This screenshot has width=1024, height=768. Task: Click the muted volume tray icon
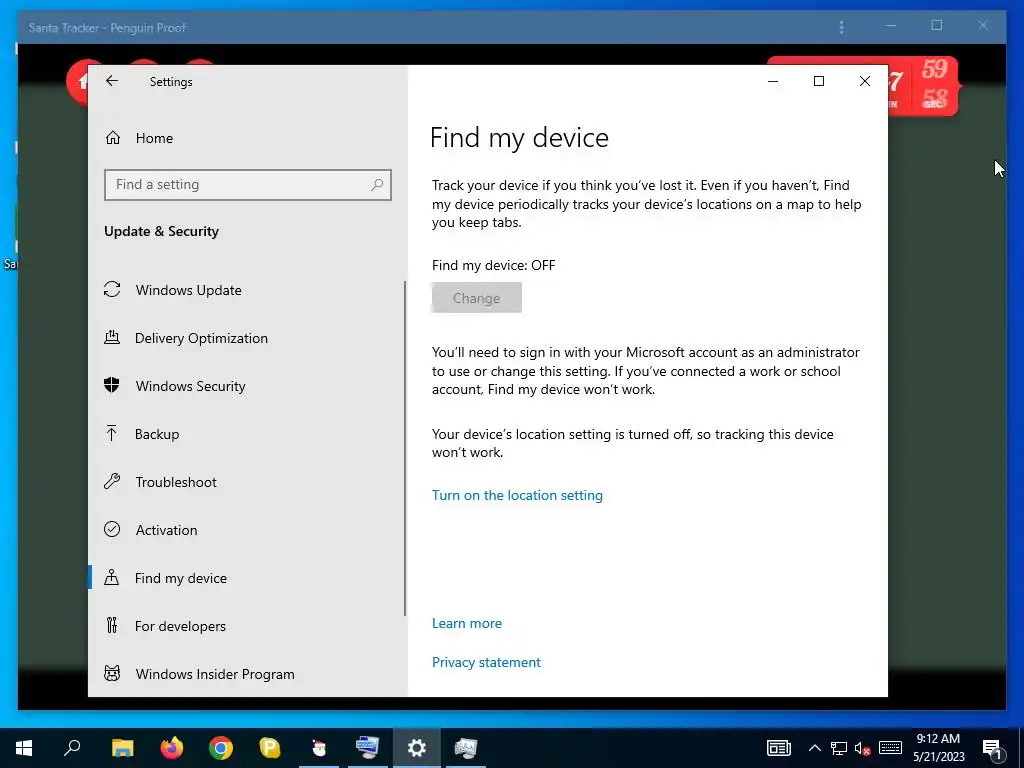click(863, 748)
